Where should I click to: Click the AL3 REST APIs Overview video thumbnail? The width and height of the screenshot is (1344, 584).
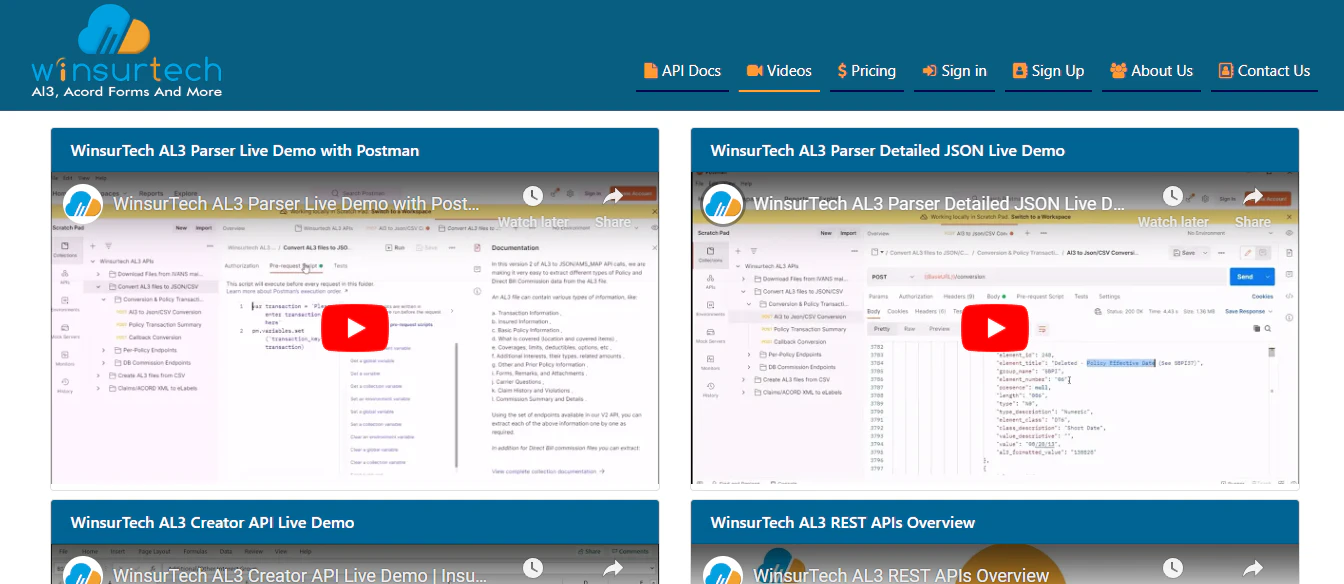click(995, 566)
